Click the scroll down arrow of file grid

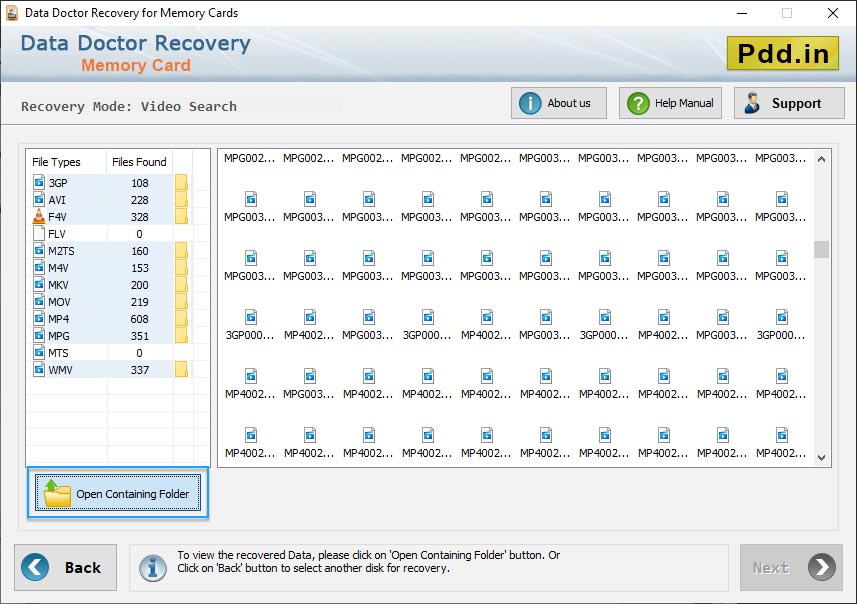821,458
